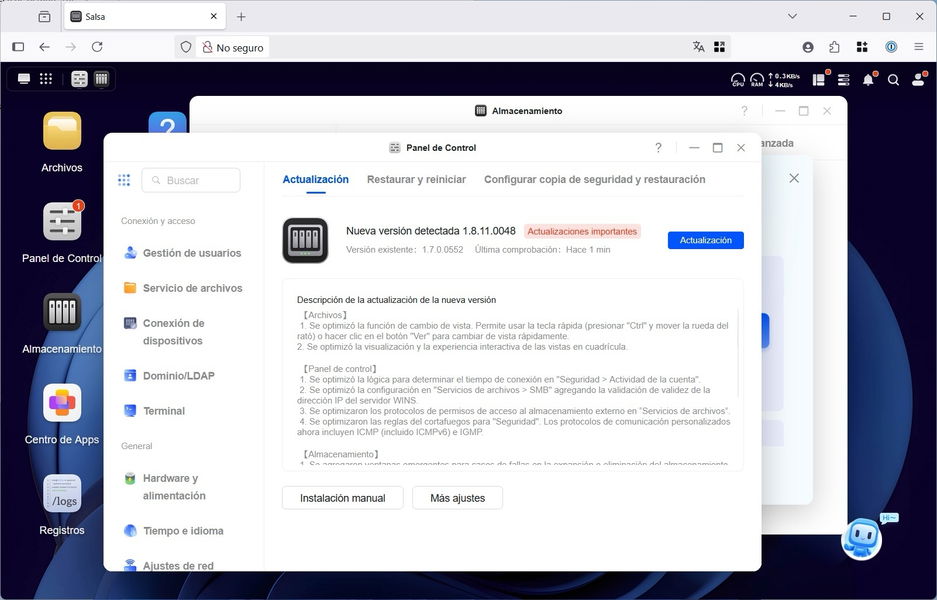Open the user account icon in top bar
The width and height of the screenshot is (937, 600).
click(918, 80)
